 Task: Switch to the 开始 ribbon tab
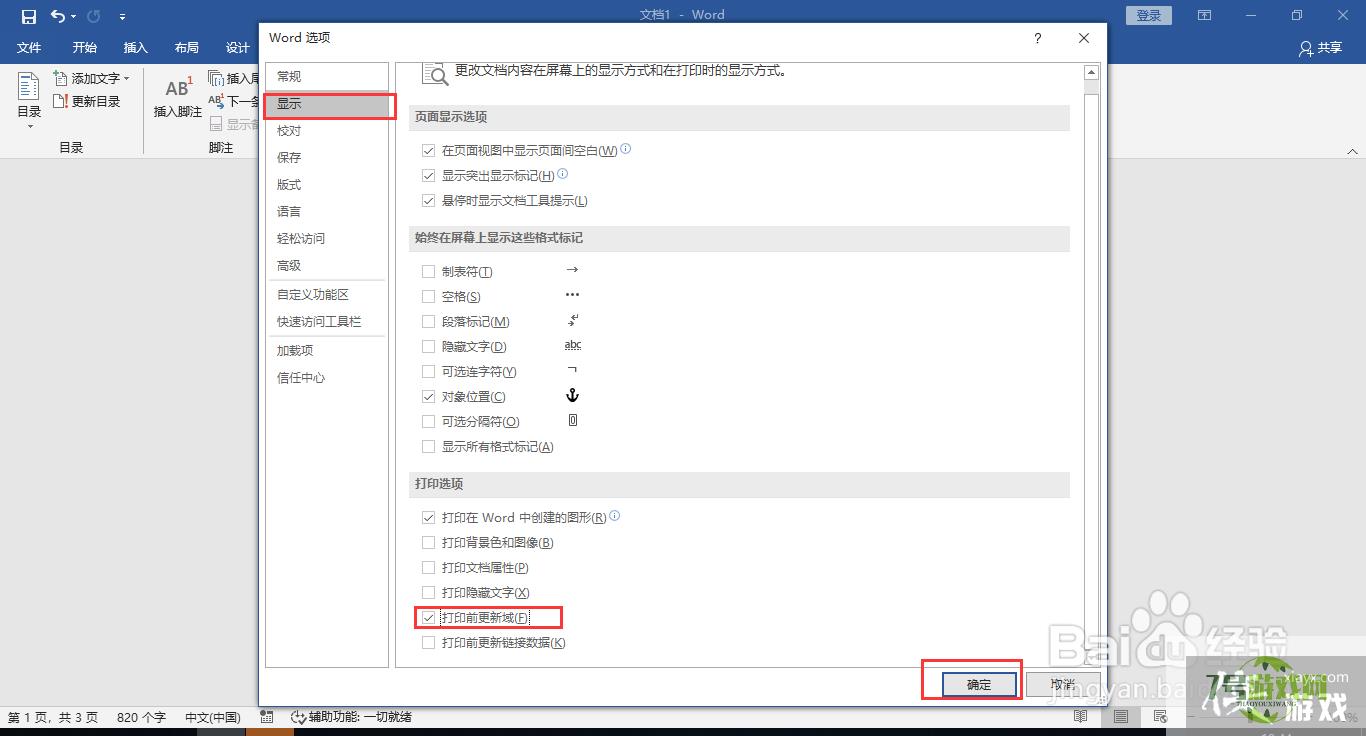point(85,47)
